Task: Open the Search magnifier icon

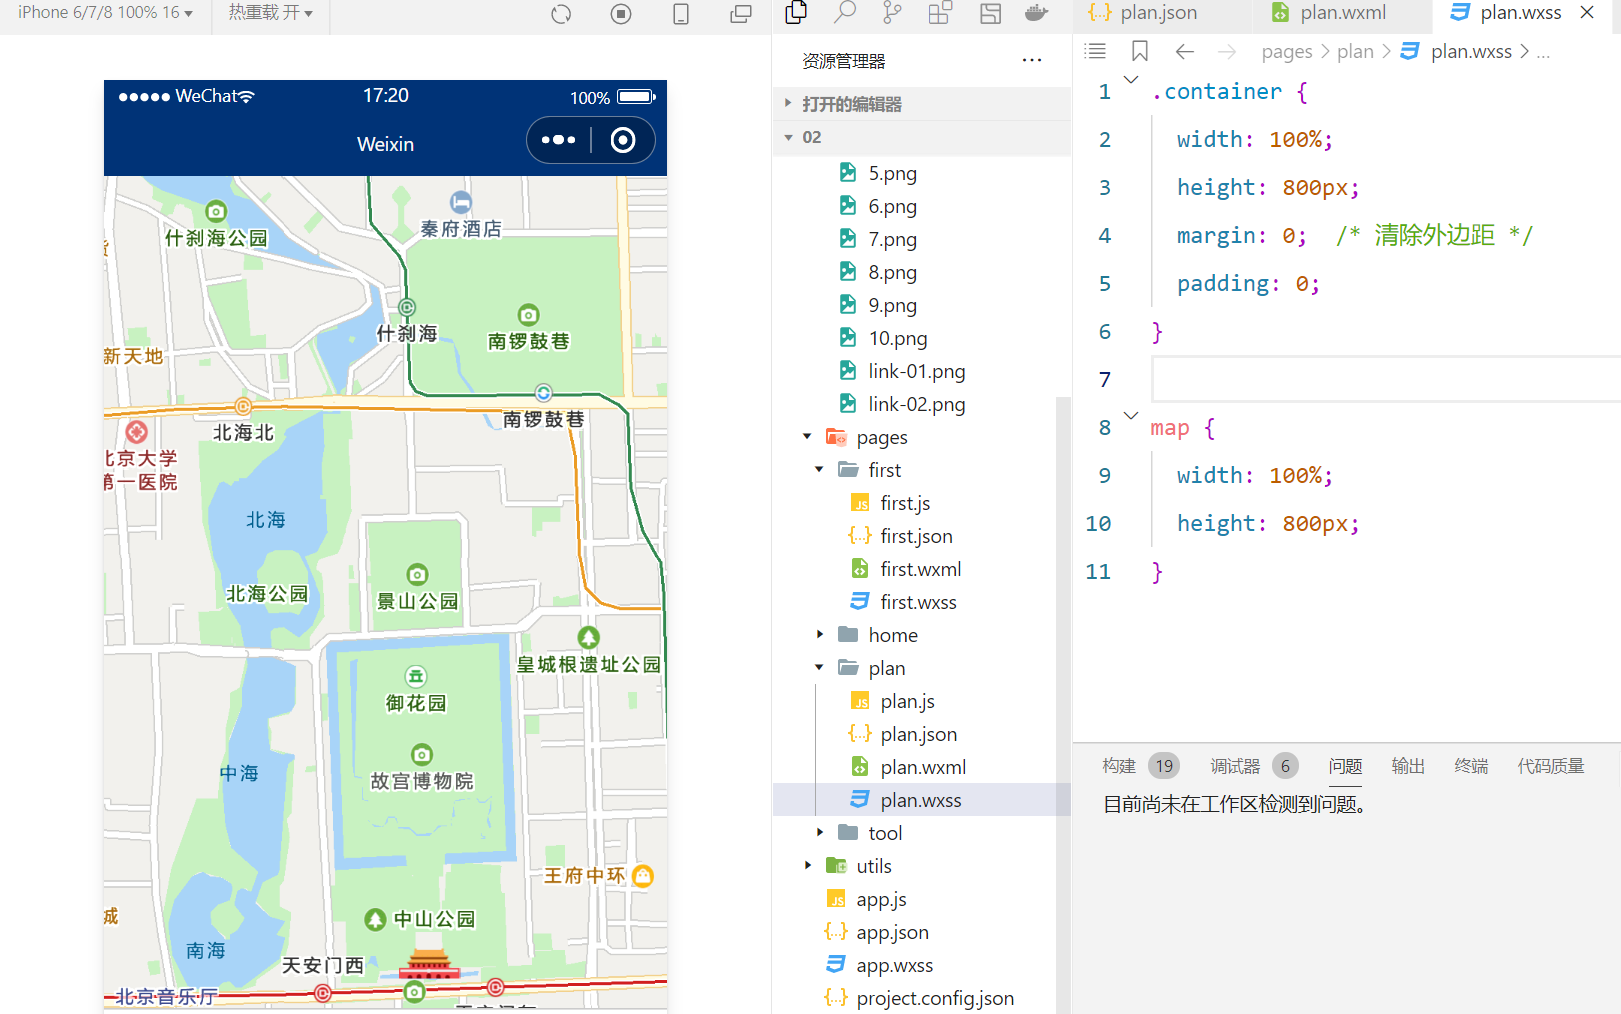Action: coord(845,13)
